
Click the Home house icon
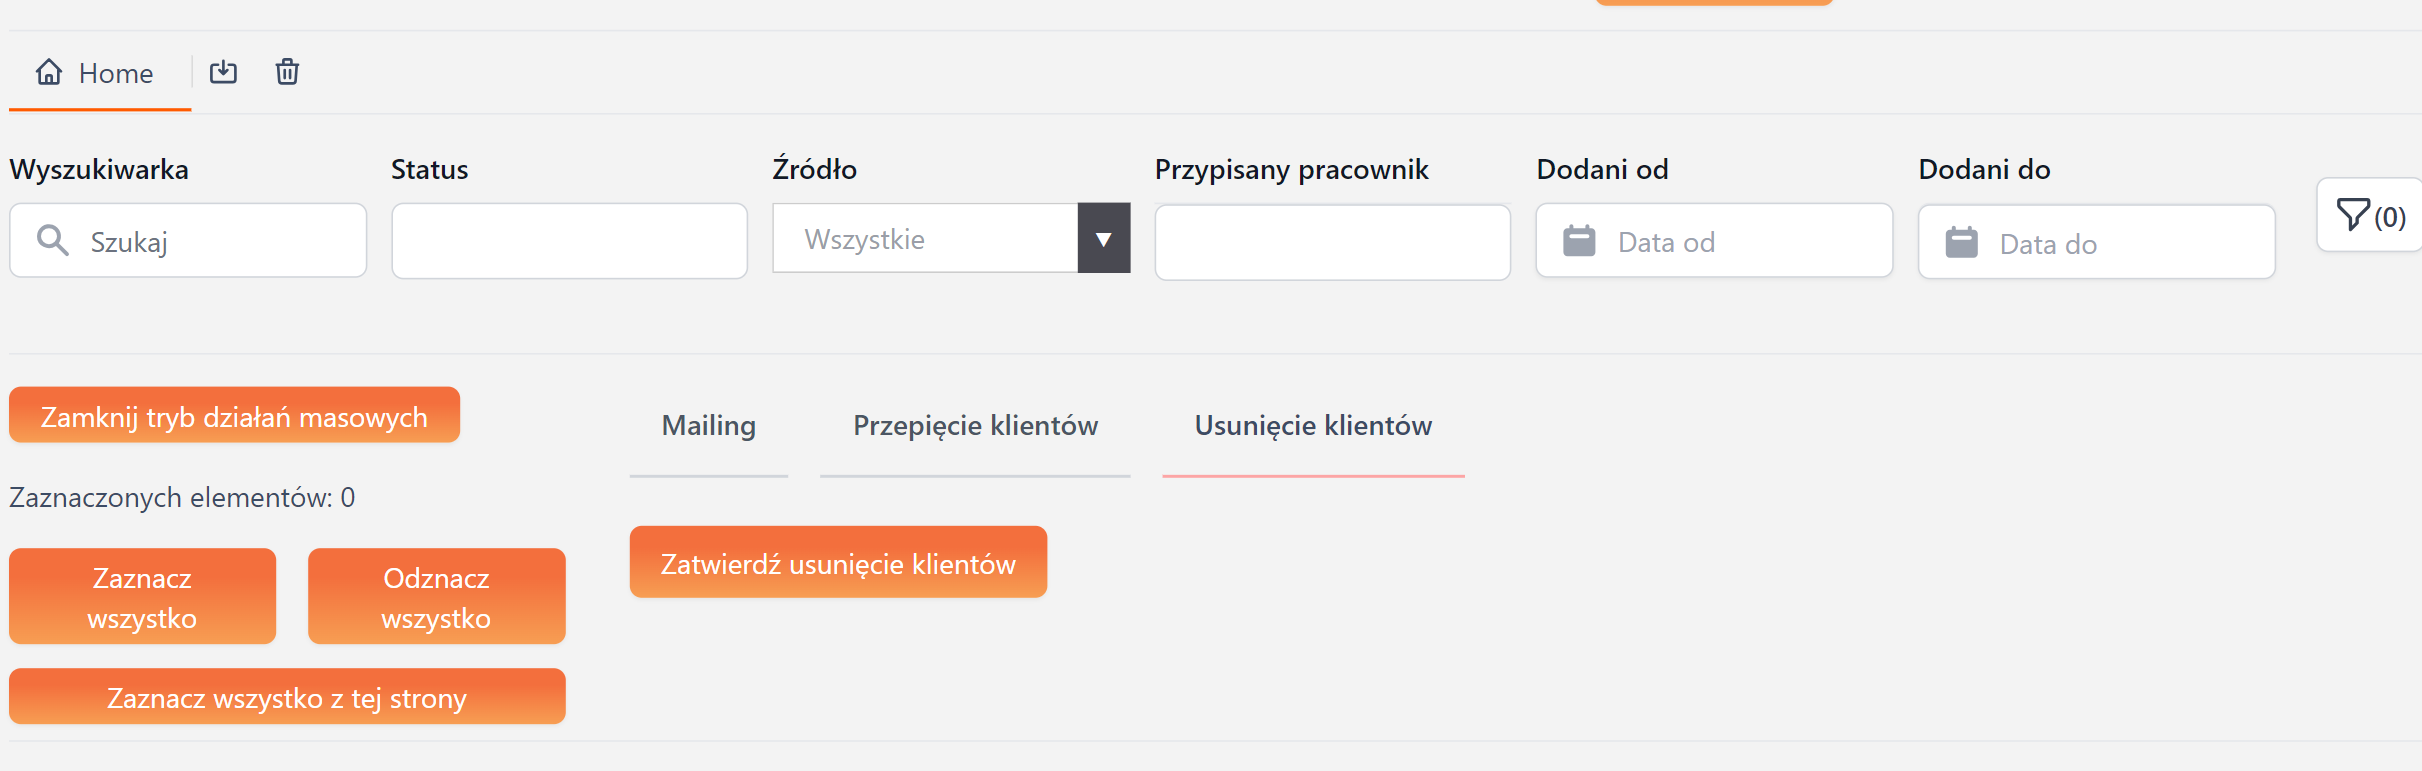click(x=49, y=72)
